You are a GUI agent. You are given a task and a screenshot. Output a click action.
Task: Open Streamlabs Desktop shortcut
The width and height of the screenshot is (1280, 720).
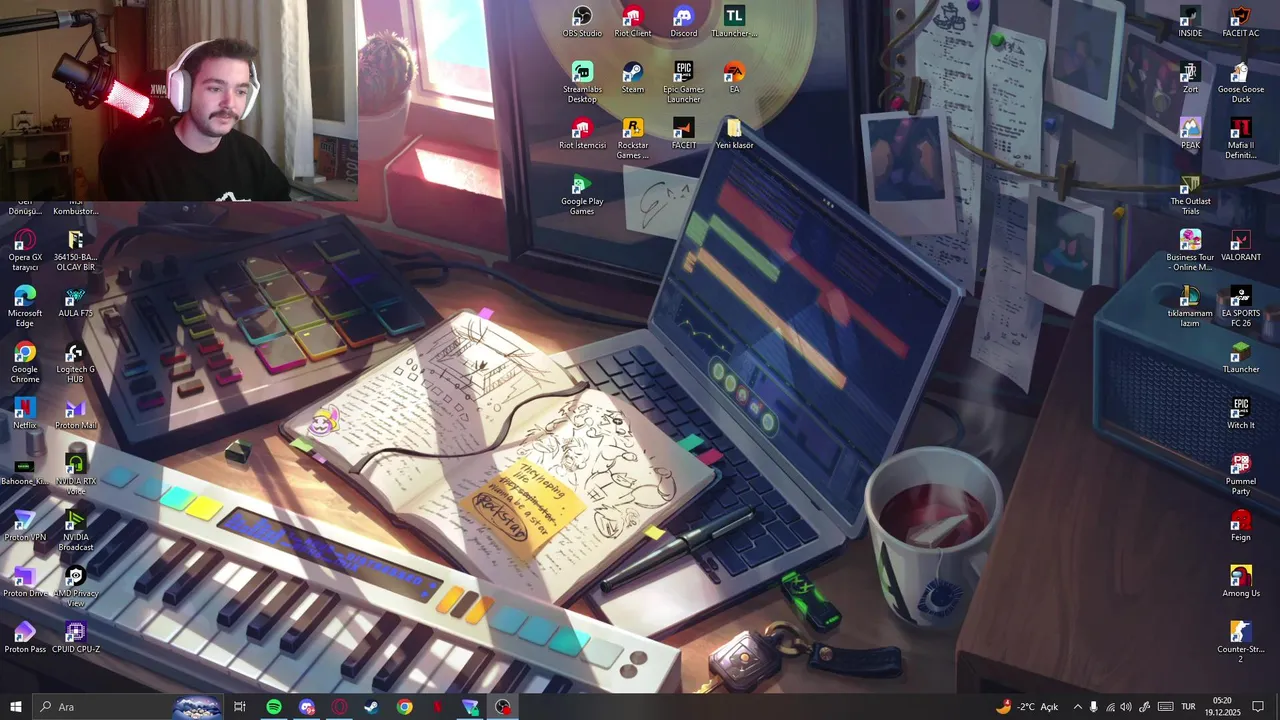pyautogui.click(x=582, y=83)
